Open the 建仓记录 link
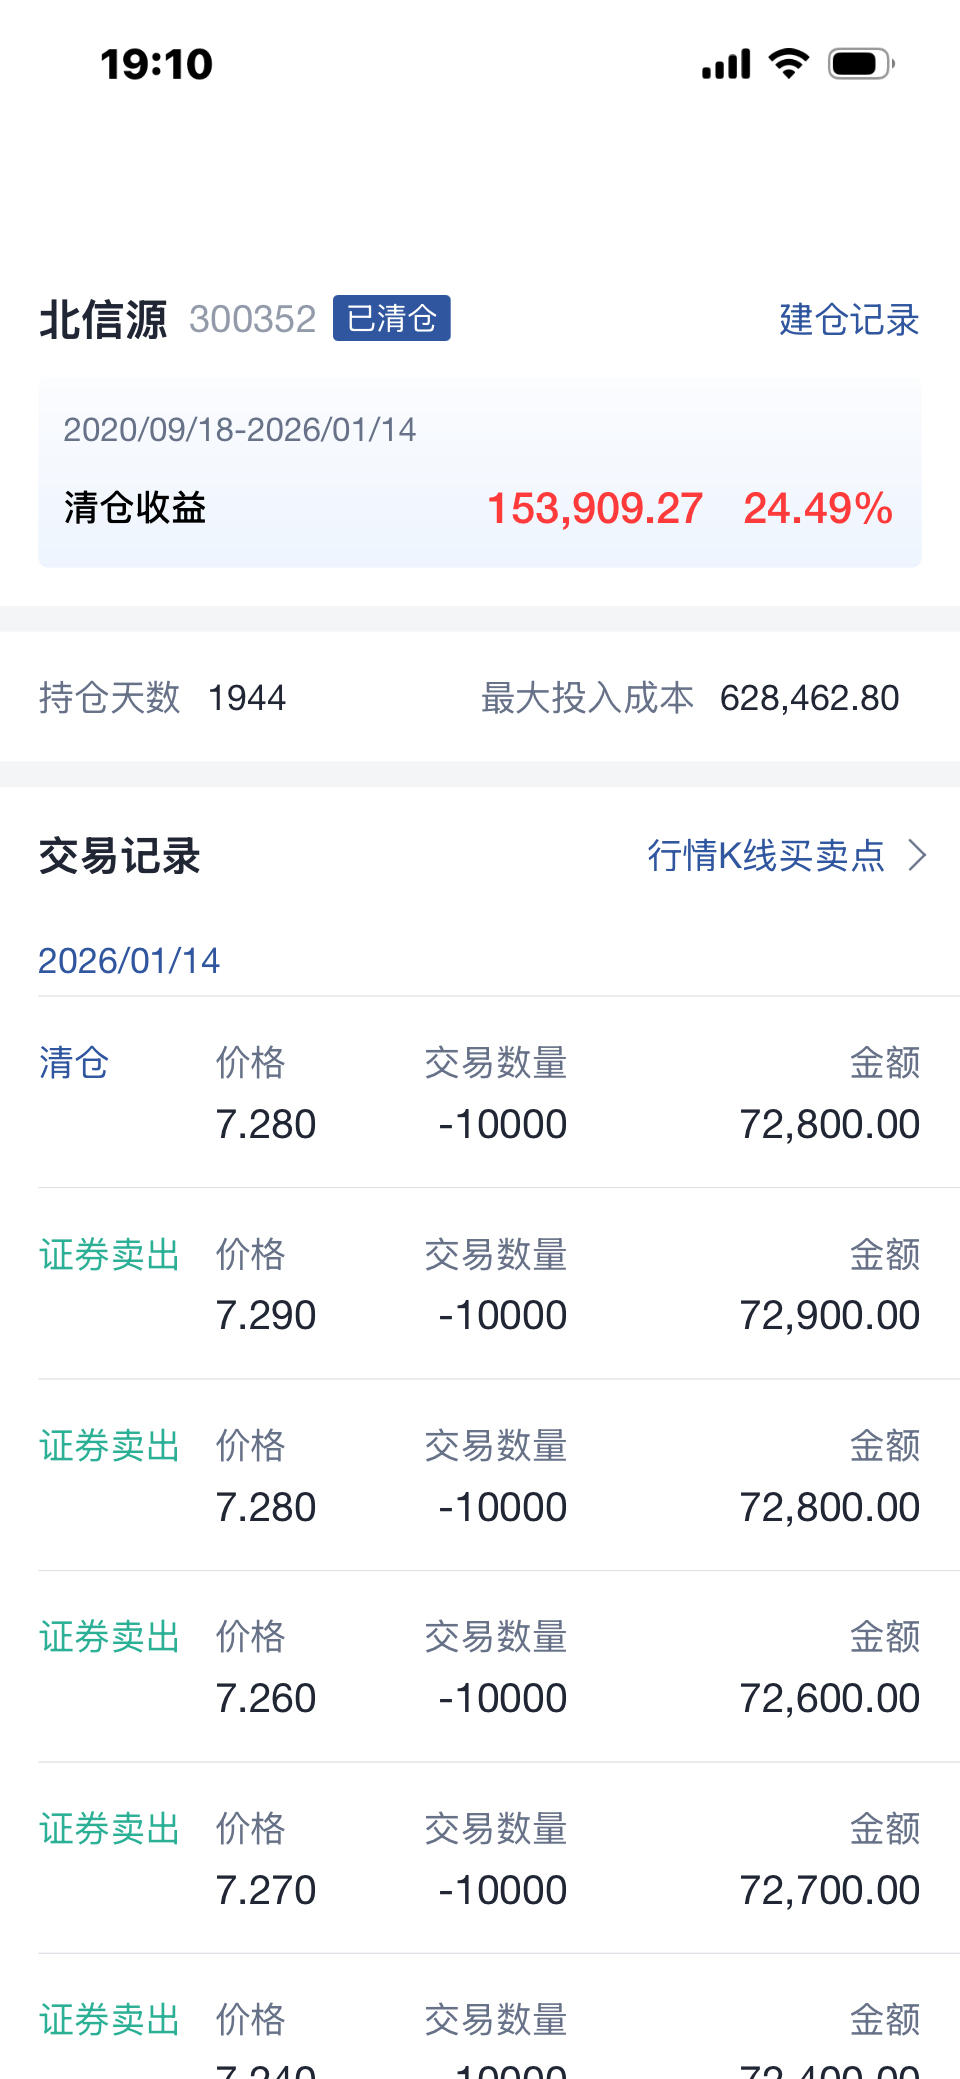 coord(849,320)
